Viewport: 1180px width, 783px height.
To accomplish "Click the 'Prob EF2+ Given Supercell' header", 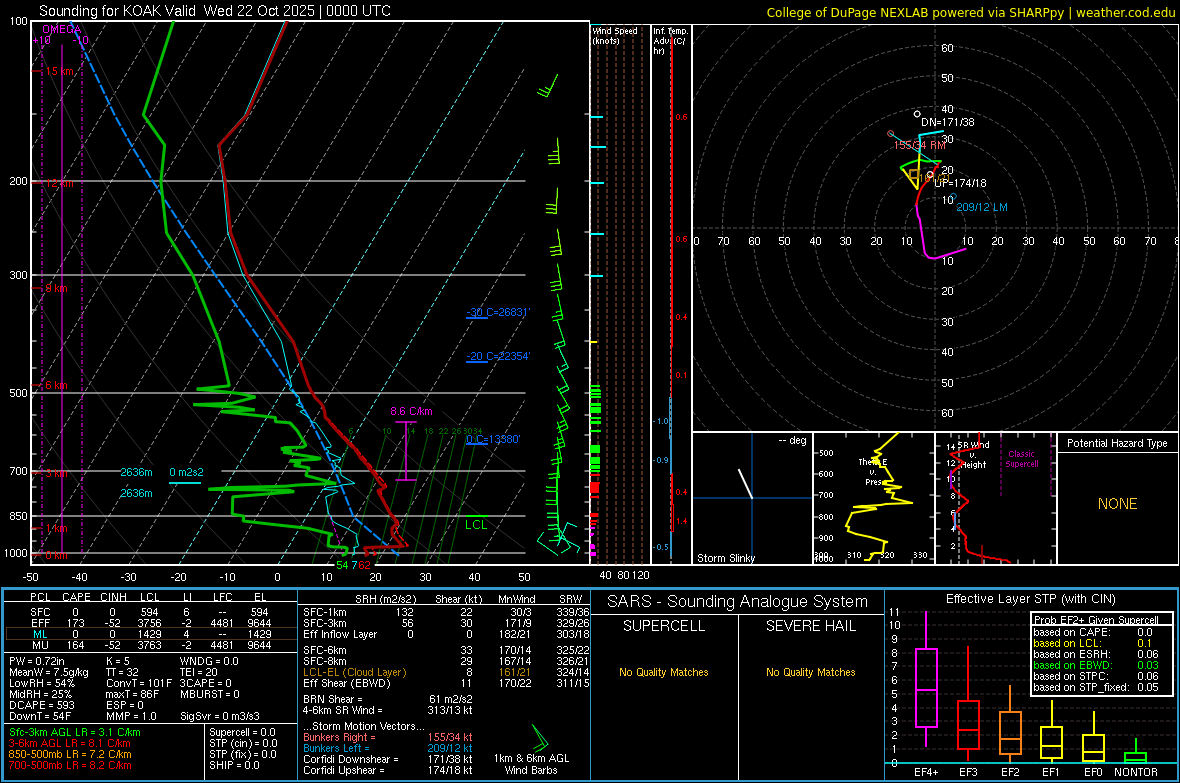I will [1096, 620].
